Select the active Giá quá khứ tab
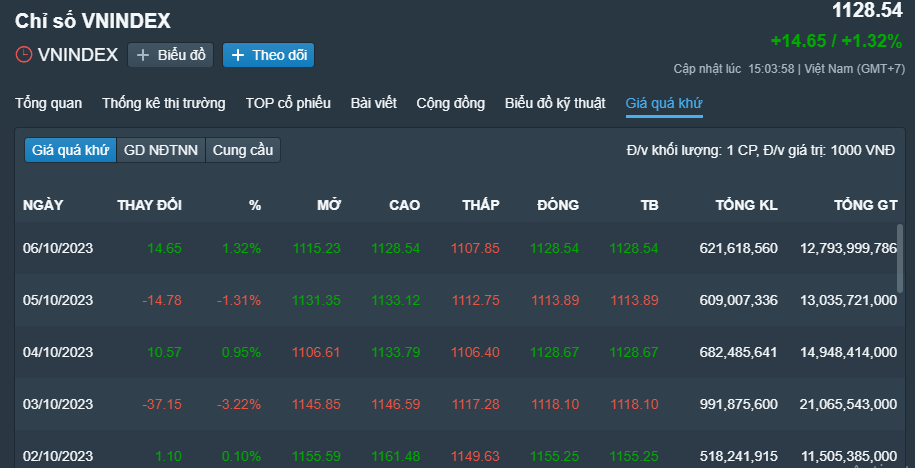915x468 pixels. tap(664, 104)
